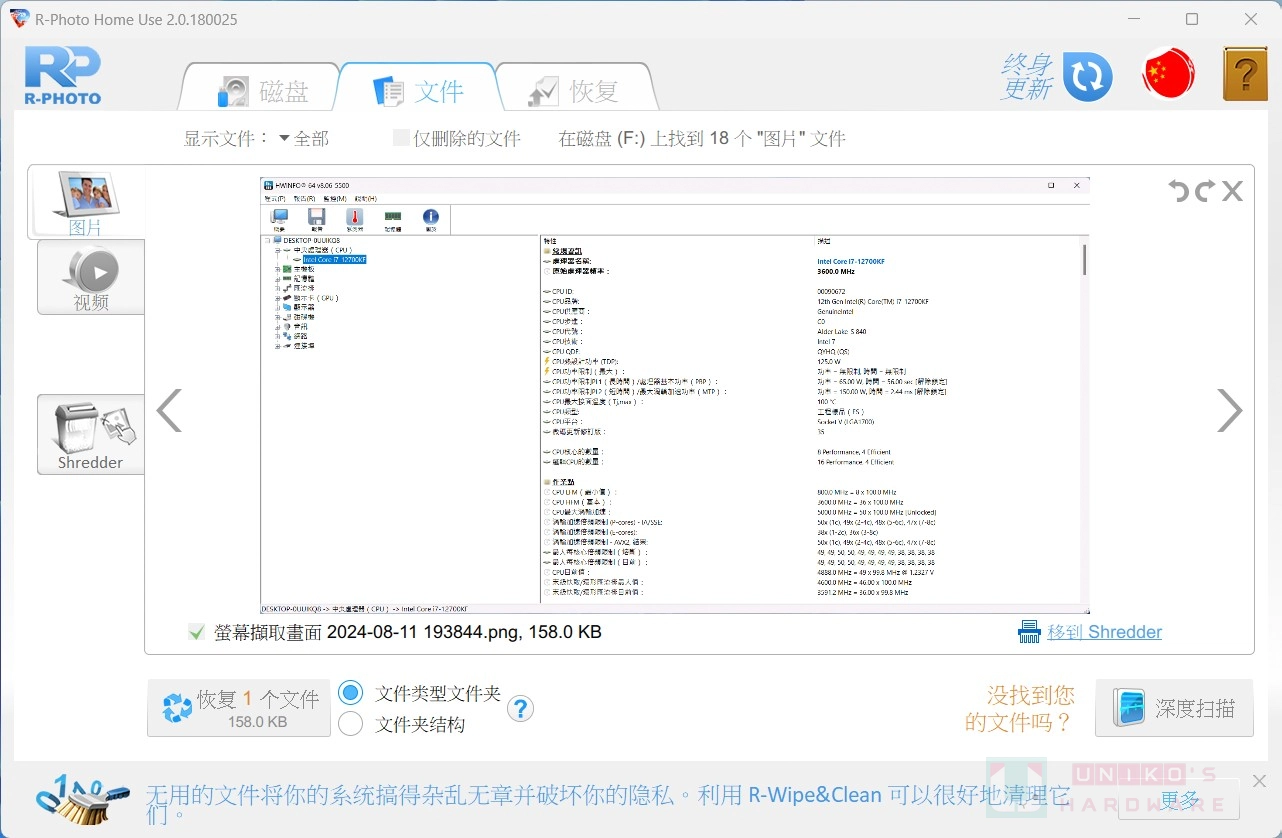Image resolution: width=1282 pixels, height=838 pixels.
Task: Dismiss the bottom advertisement banner
Action: coord(1259,781)
